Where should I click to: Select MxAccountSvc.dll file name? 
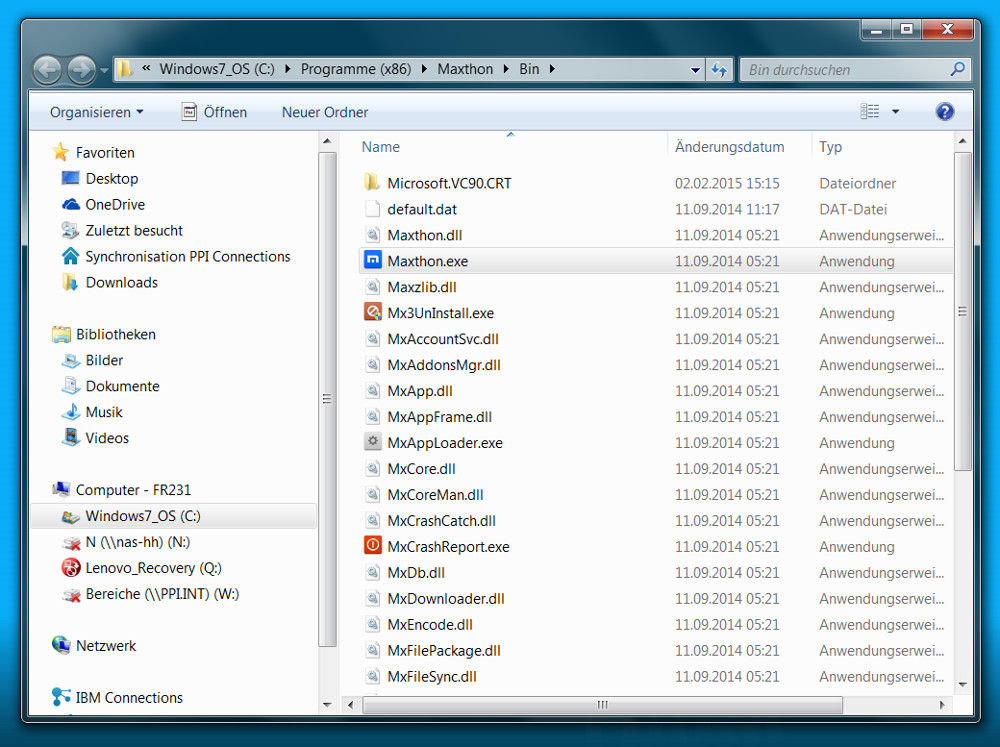point(443,339)
